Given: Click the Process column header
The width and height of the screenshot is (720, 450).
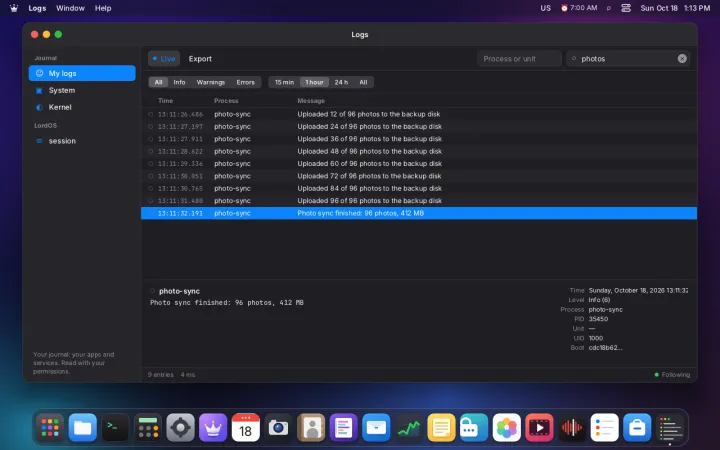Looking at the screenshot, I should tap(226, 101).
